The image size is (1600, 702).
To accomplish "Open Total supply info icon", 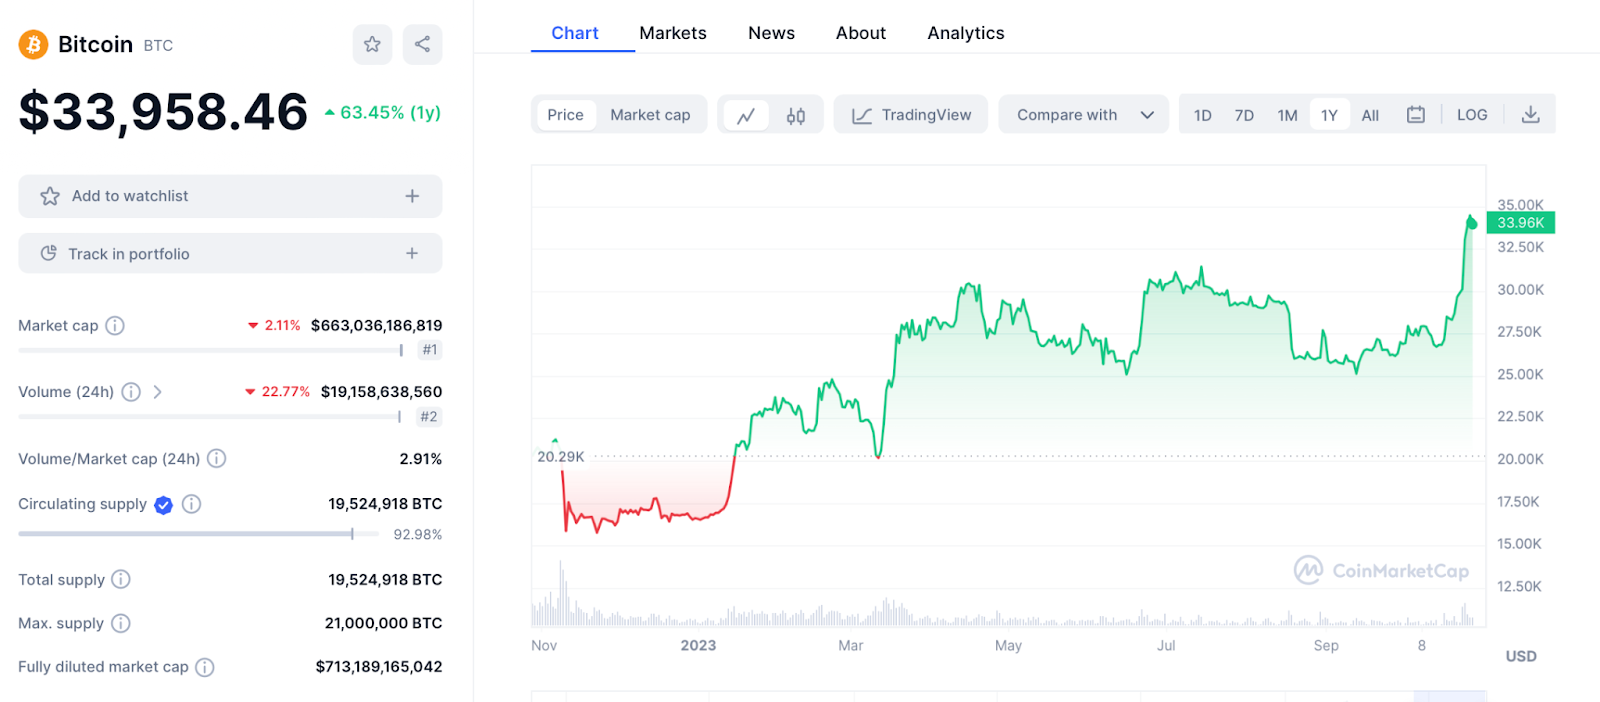I will (121, 579).
